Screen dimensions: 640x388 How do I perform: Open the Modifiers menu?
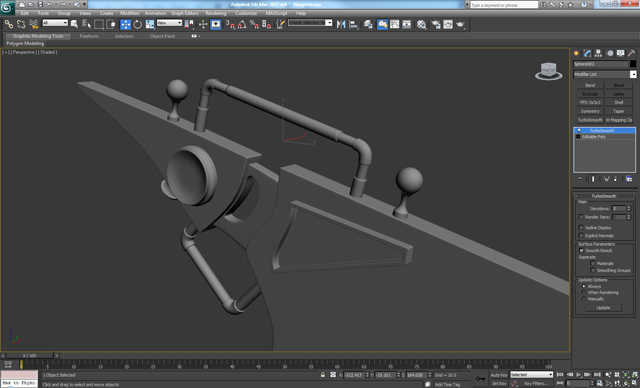coord(130,13)
